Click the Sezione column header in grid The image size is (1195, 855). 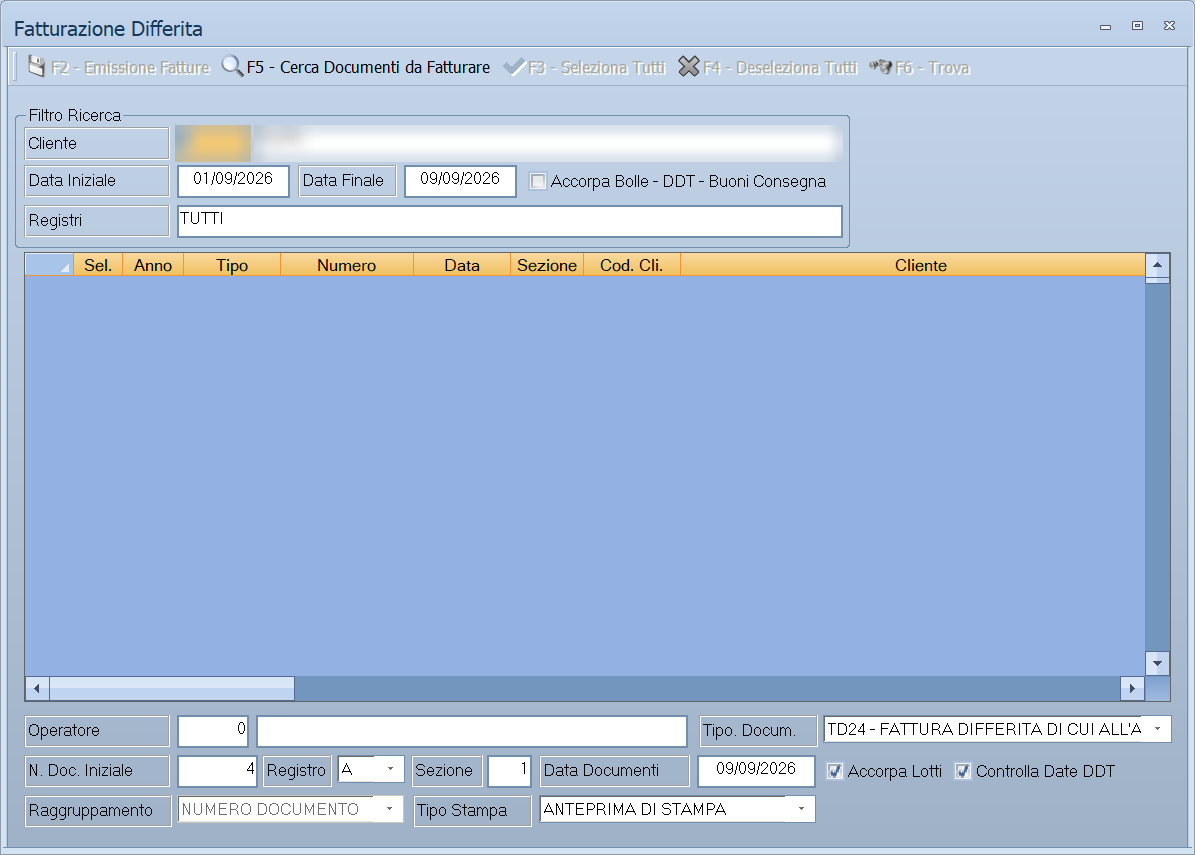pyautogui.click(x=547, y=265)
